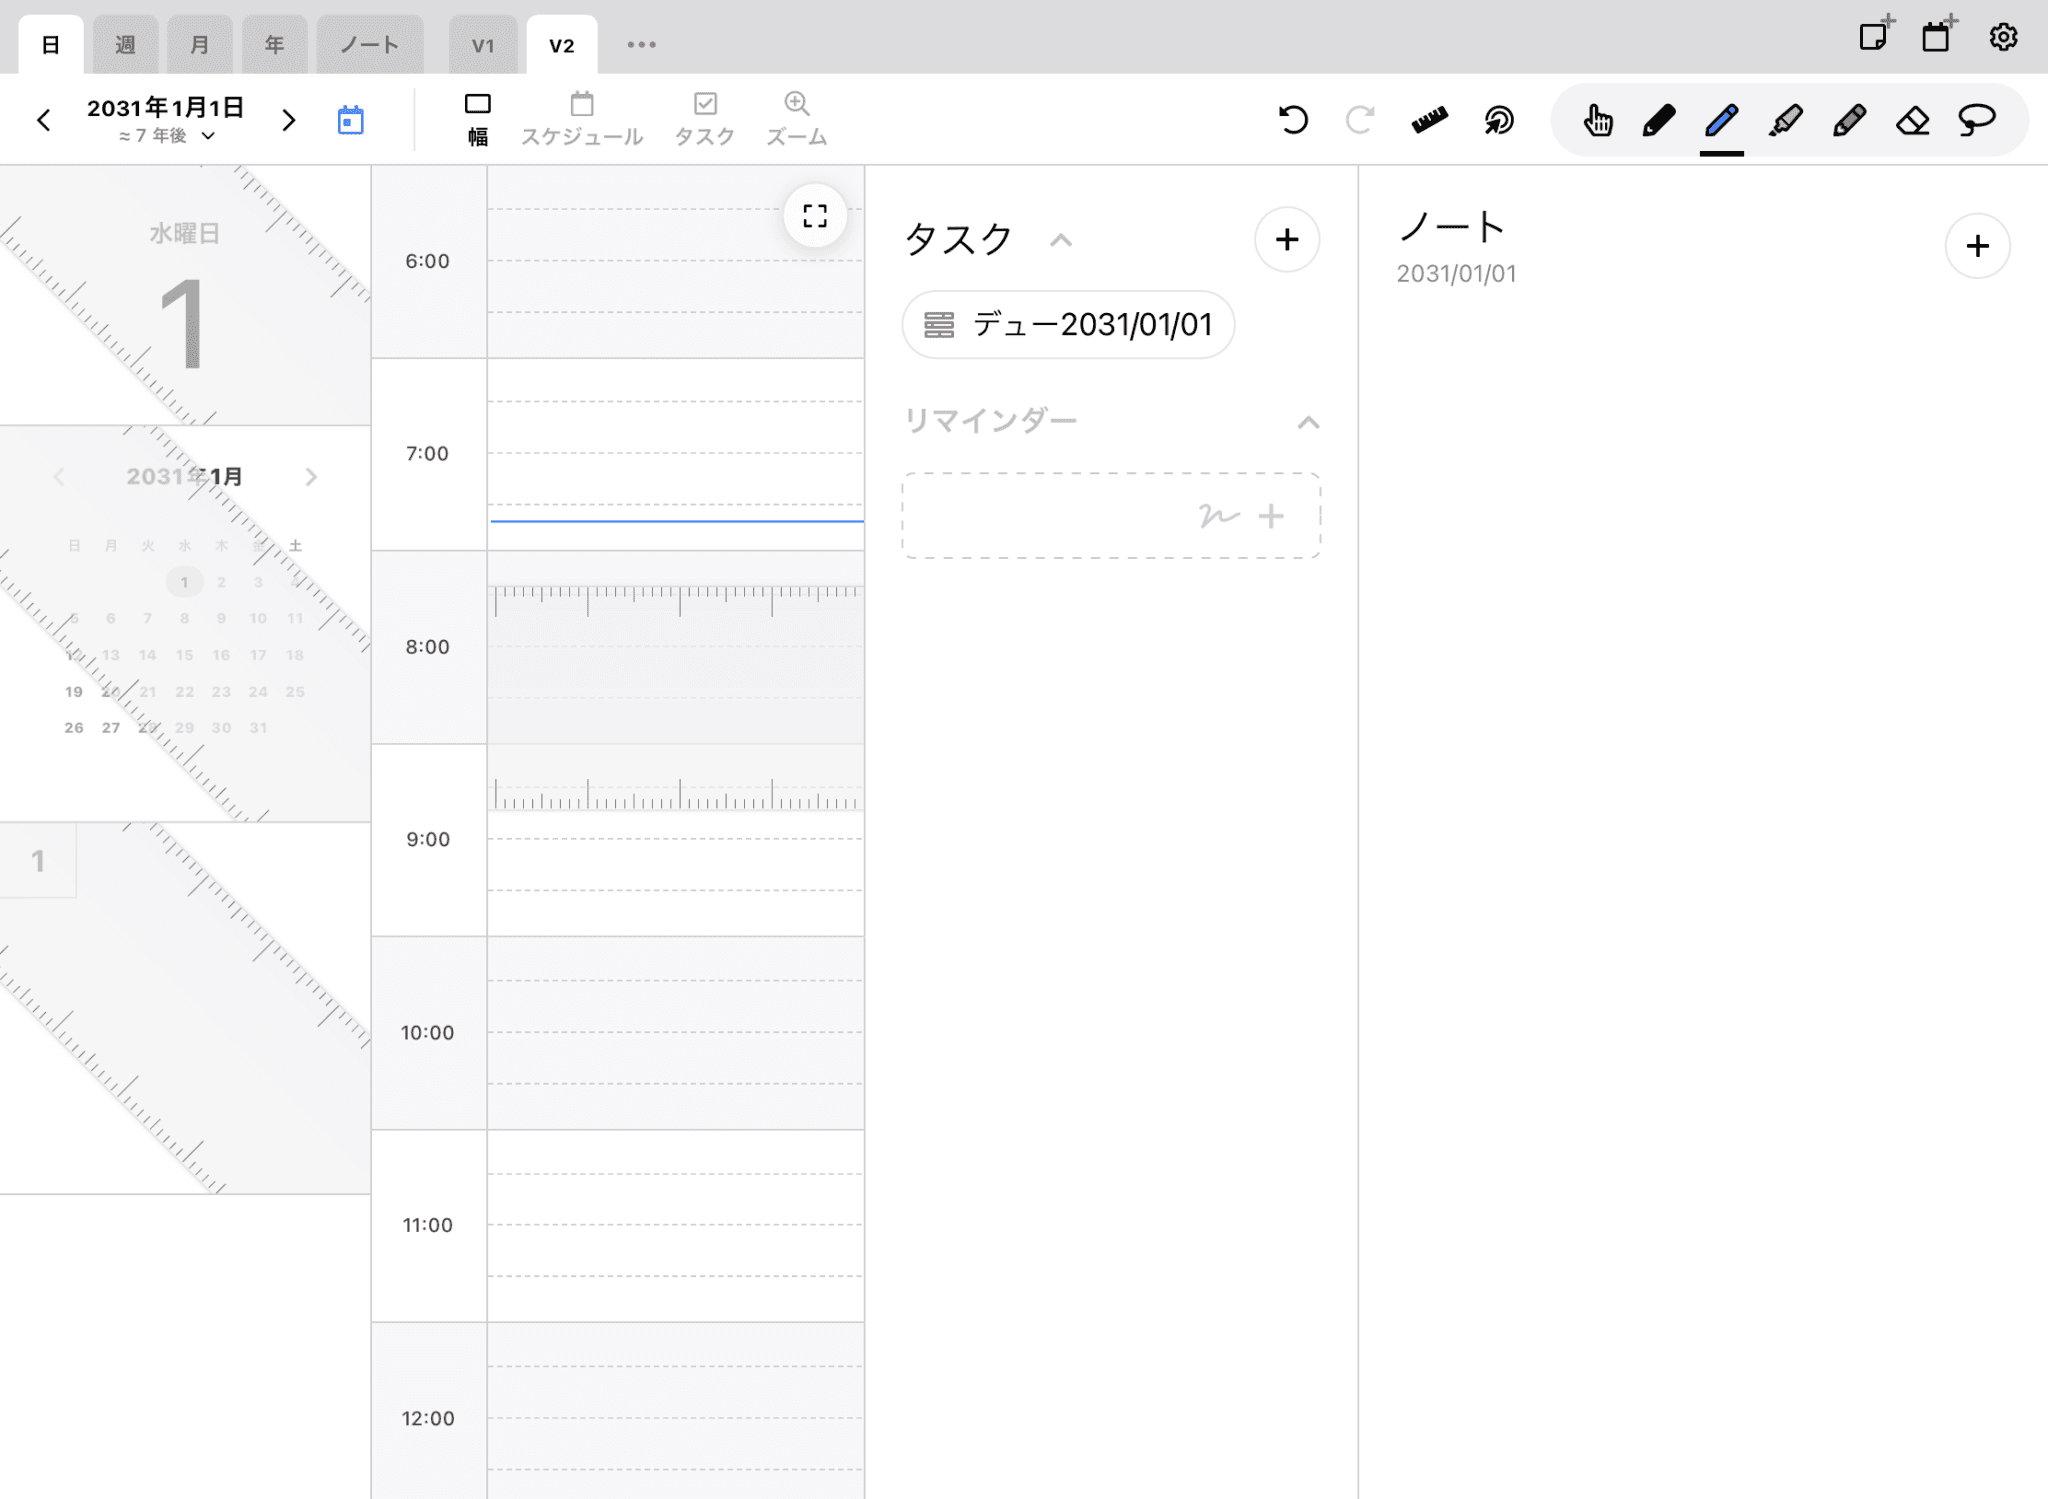Open the デュー2031/01/01 task
This screenshot has height=1499, width=2048.
[1068, 324]
